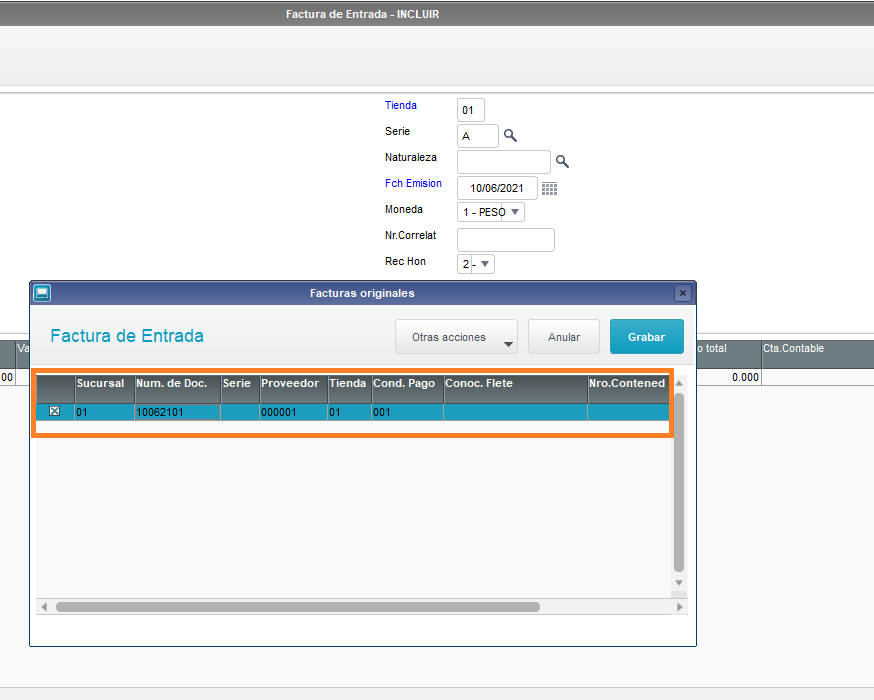This screenshot has width=874, height=700.
Task: Click the Facturas originales window icon
Action: (x=42, y=293)
